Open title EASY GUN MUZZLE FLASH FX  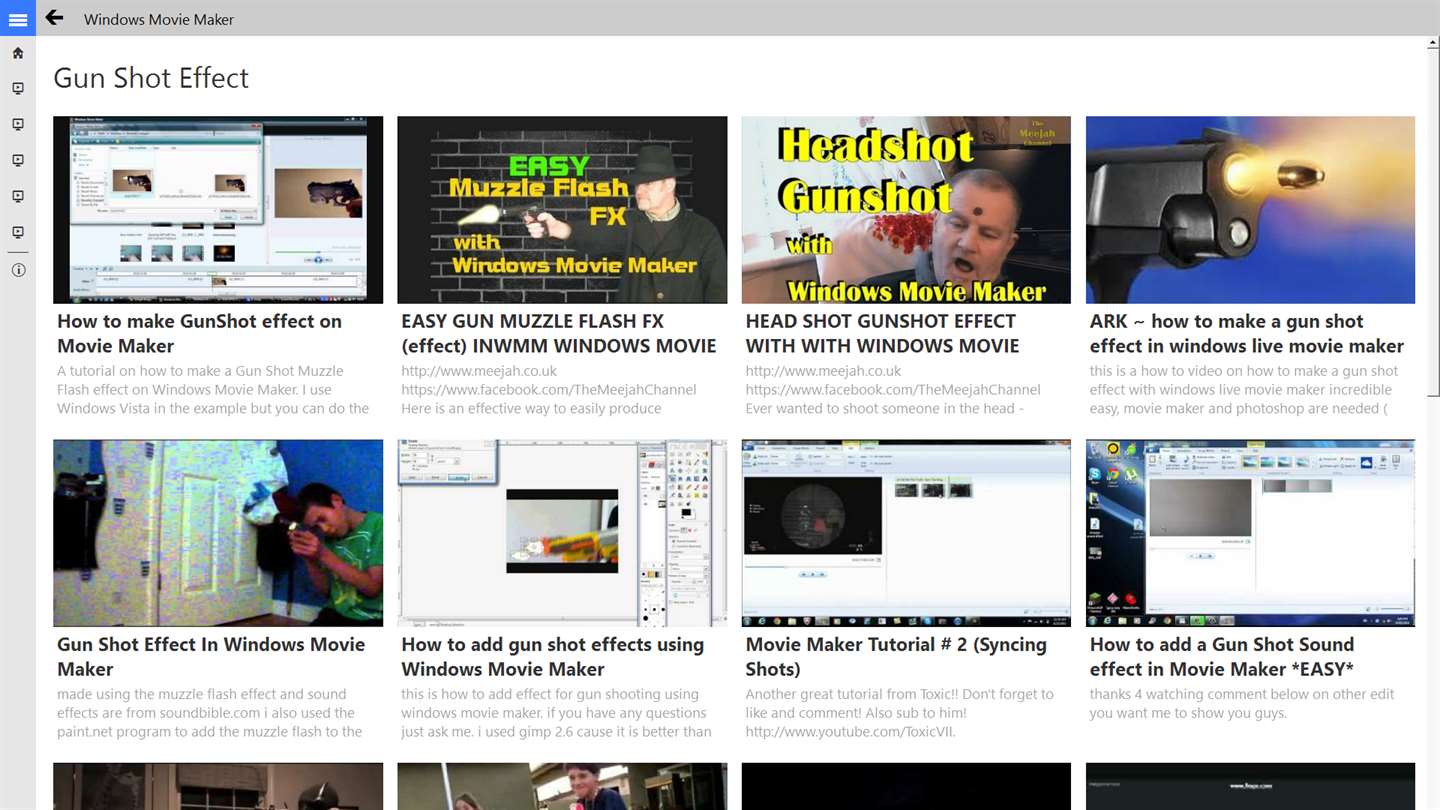[x=559, y=334]
